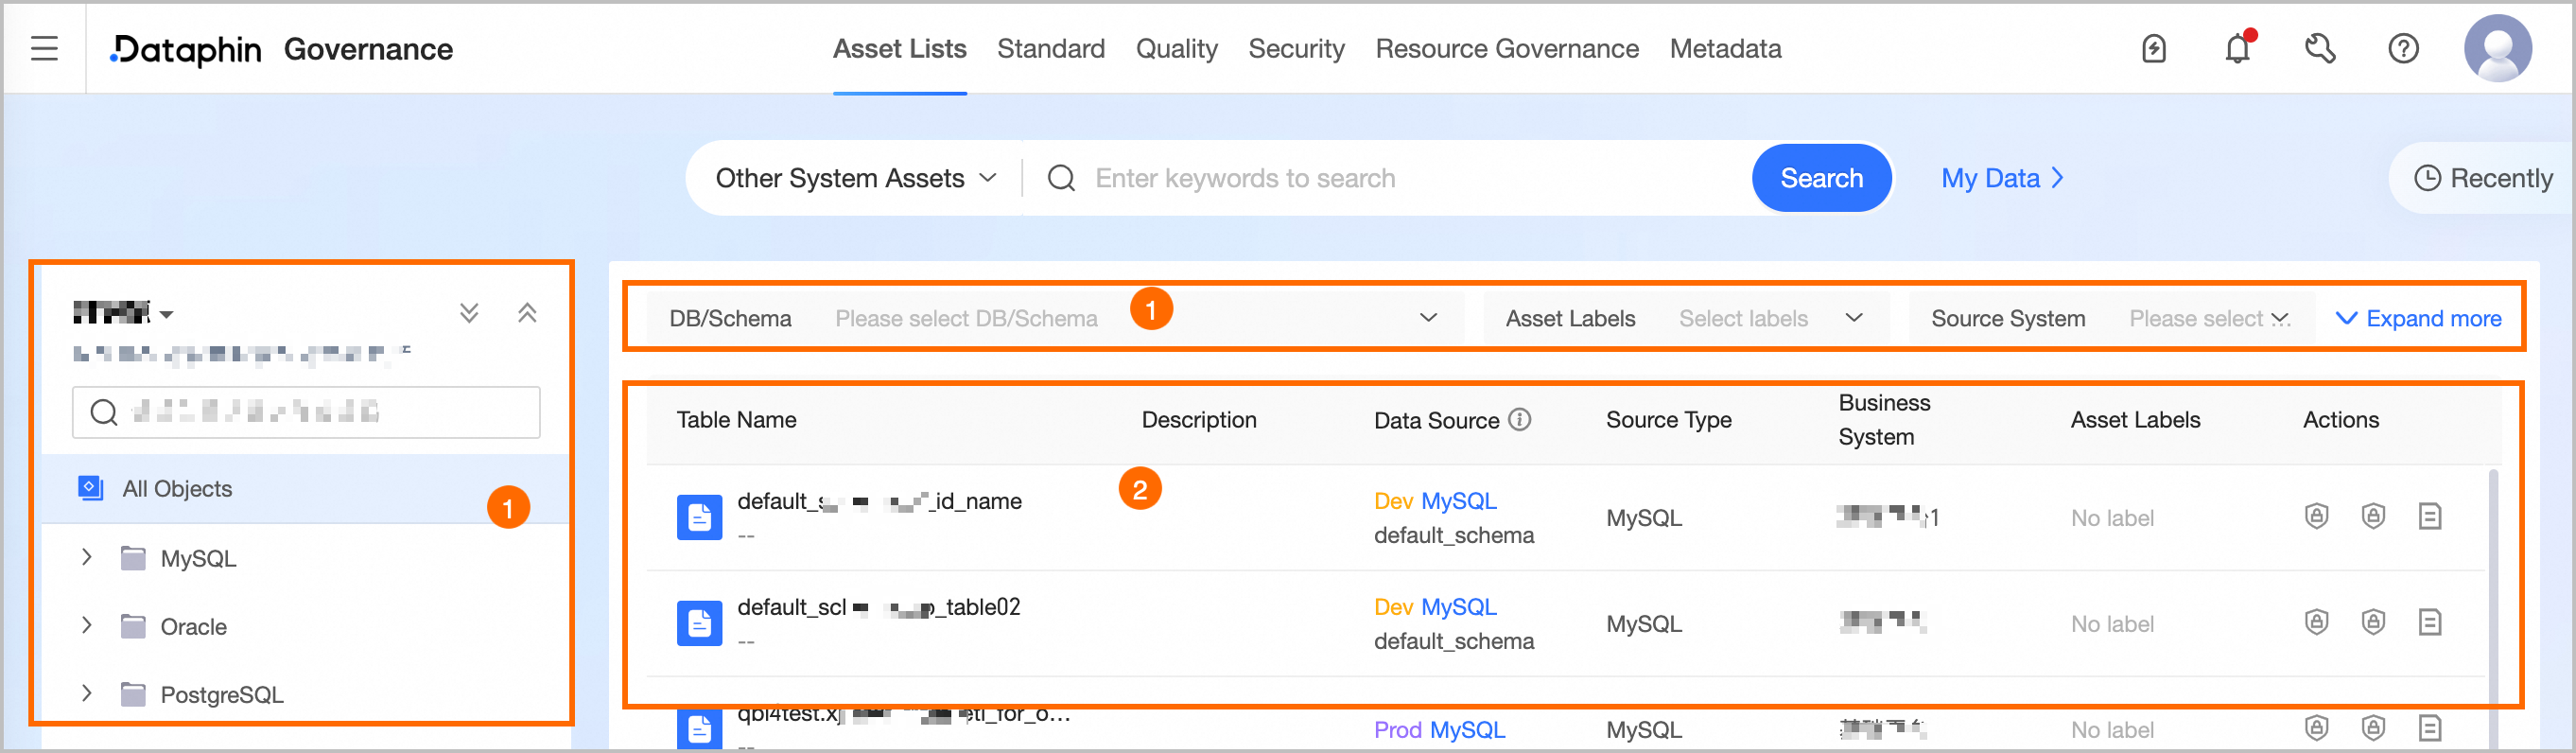
Task: Open table link ending in _id_name
Action: (879, 501)
